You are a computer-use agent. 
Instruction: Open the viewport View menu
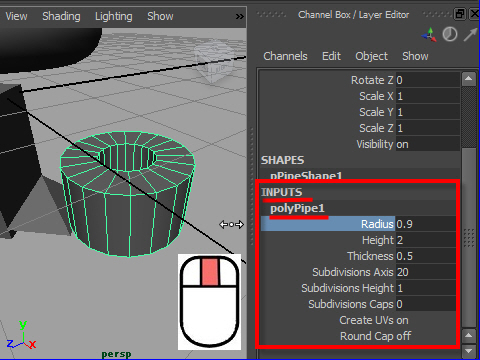coord(16,16)
